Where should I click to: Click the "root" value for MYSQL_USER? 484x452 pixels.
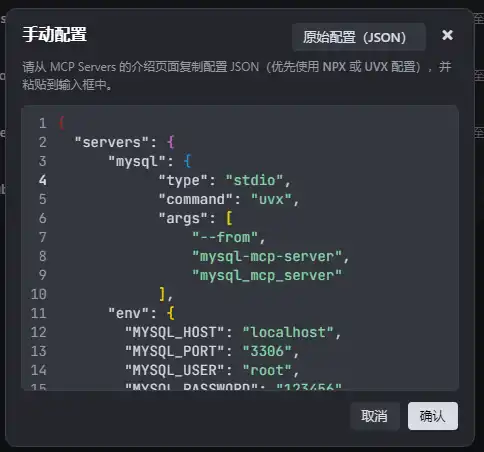pos(267,370)
